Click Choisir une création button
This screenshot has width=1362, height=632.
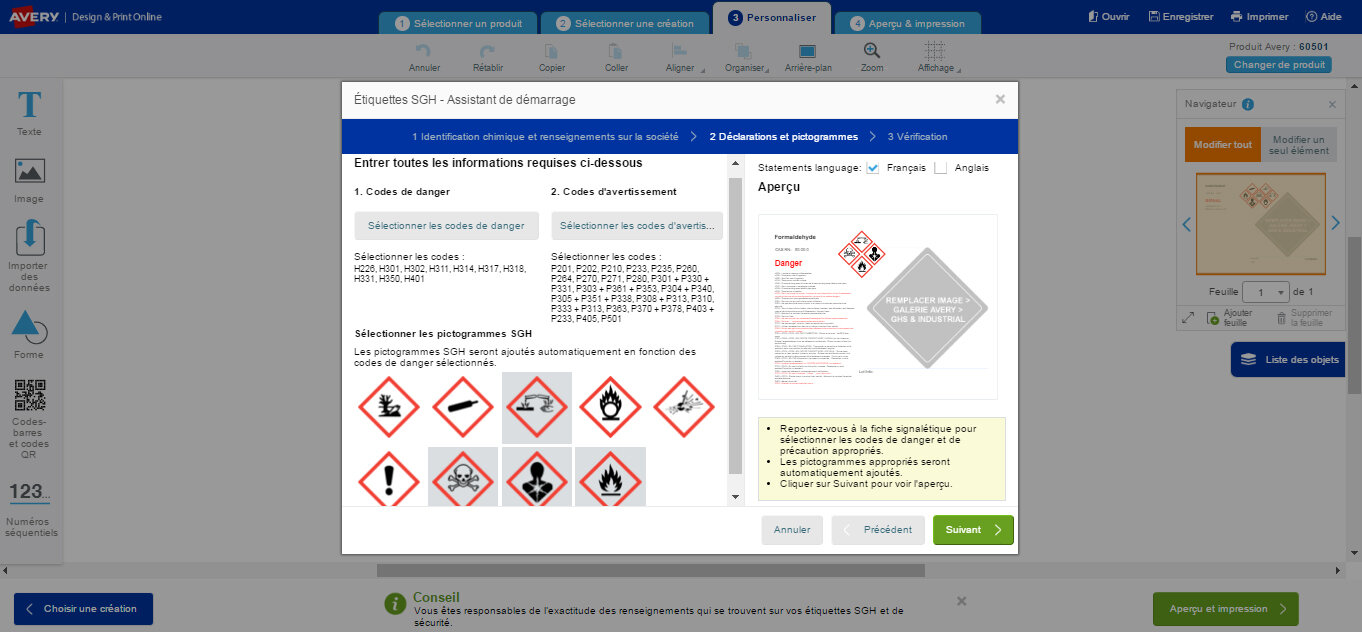tap(83, 609)
